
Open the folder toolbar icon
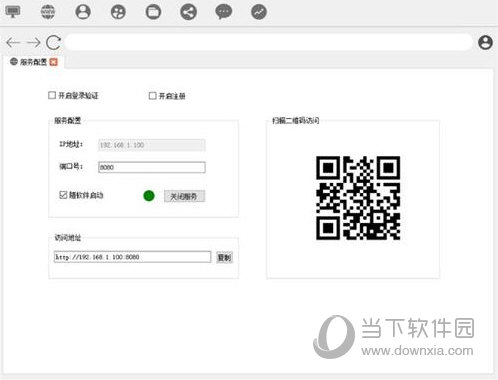[153, 12]
